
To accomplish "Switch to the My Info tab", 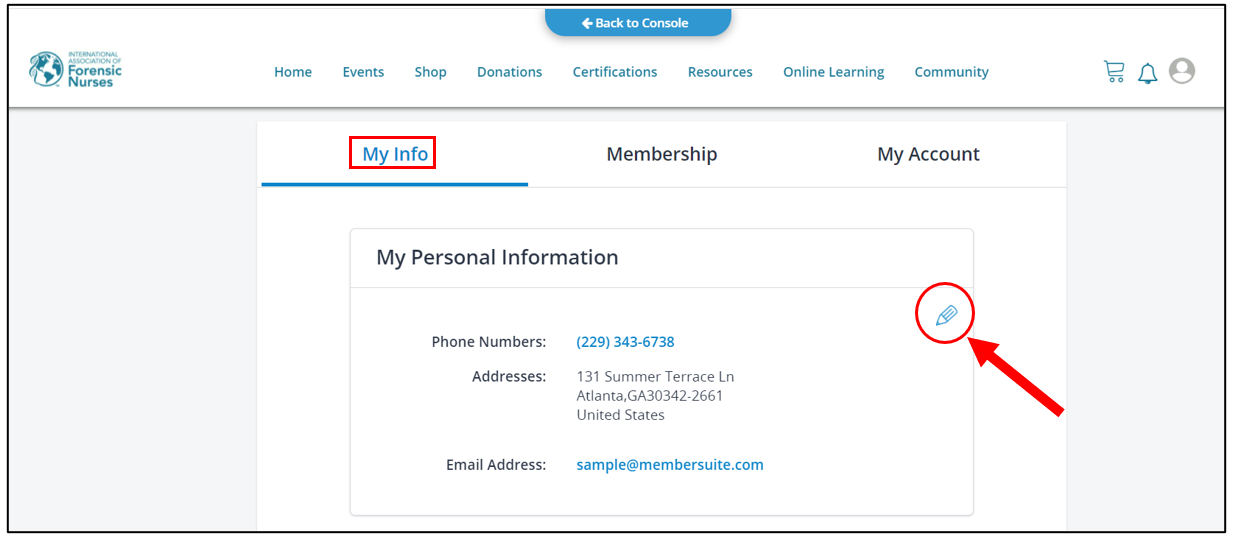I will [x=395, y=154].
